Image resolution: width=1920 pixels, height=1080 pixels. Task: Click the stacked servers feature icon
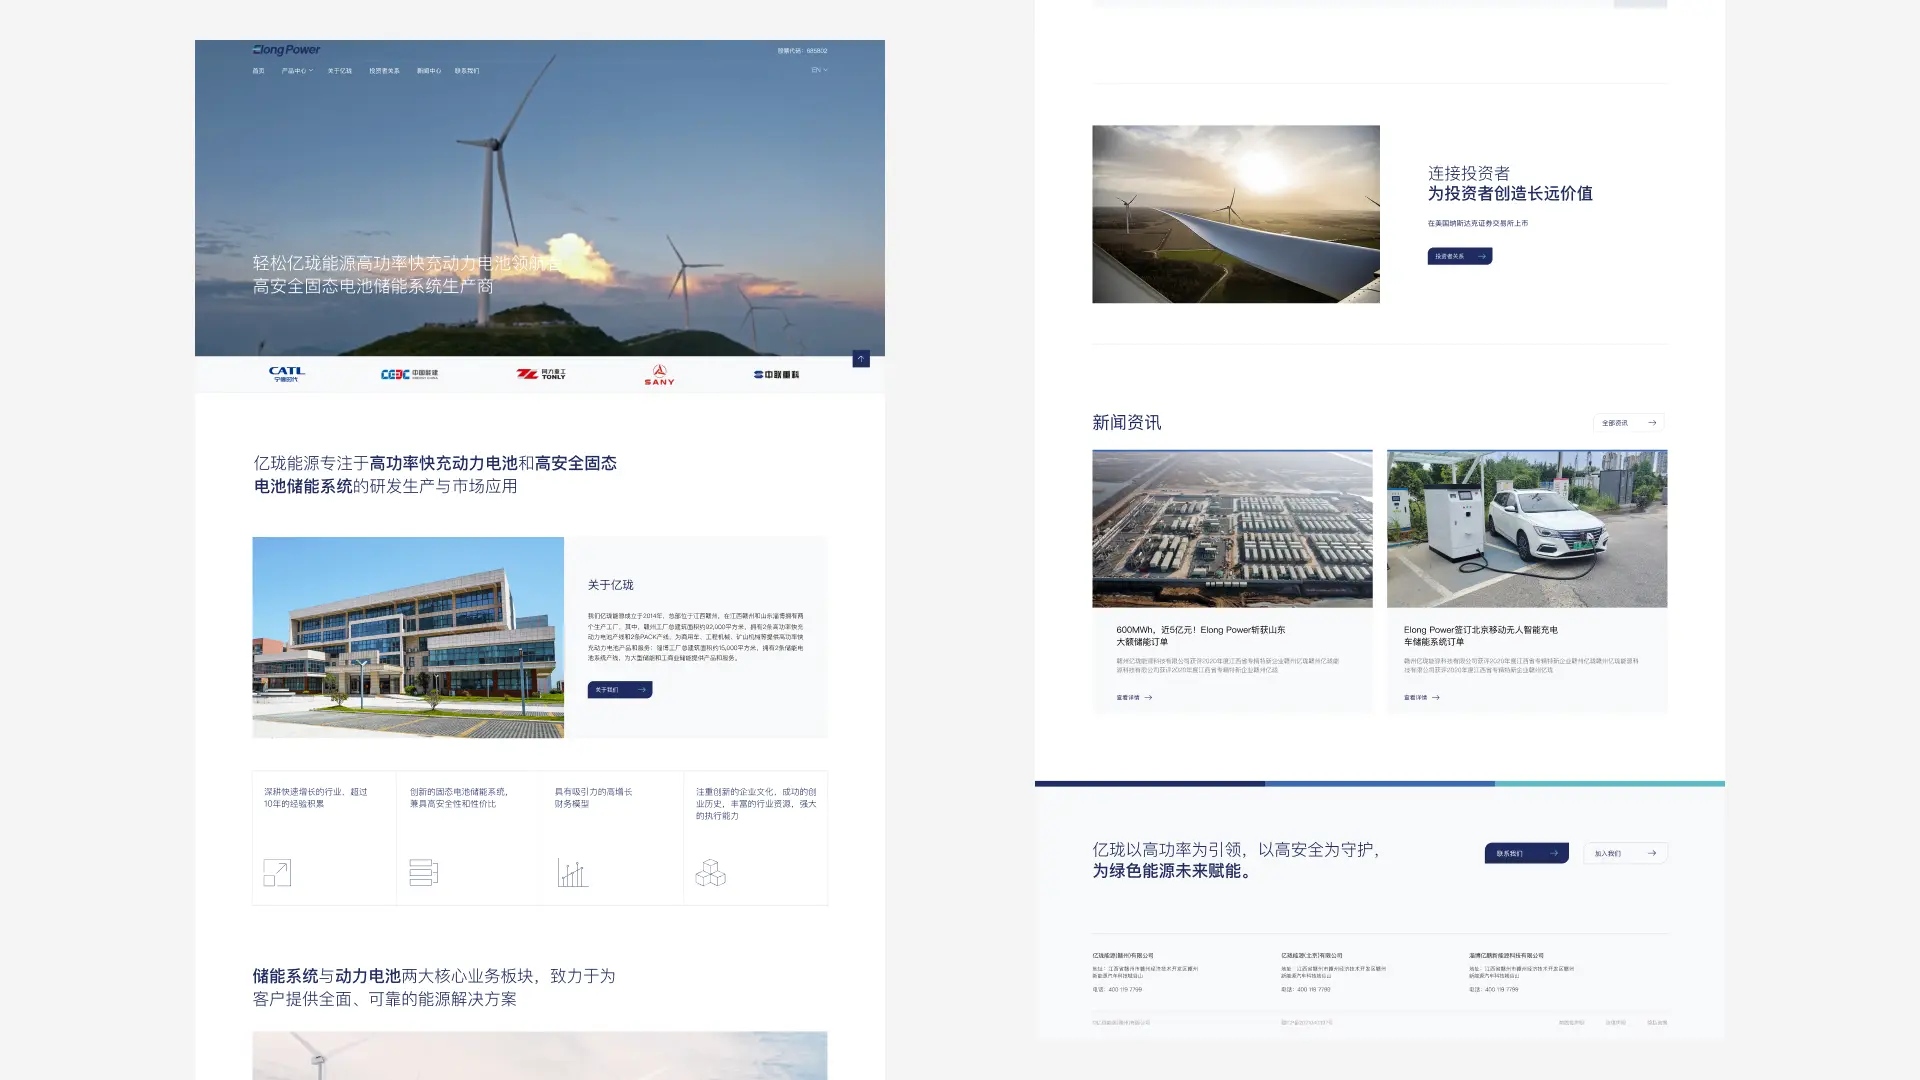(423, 872)
